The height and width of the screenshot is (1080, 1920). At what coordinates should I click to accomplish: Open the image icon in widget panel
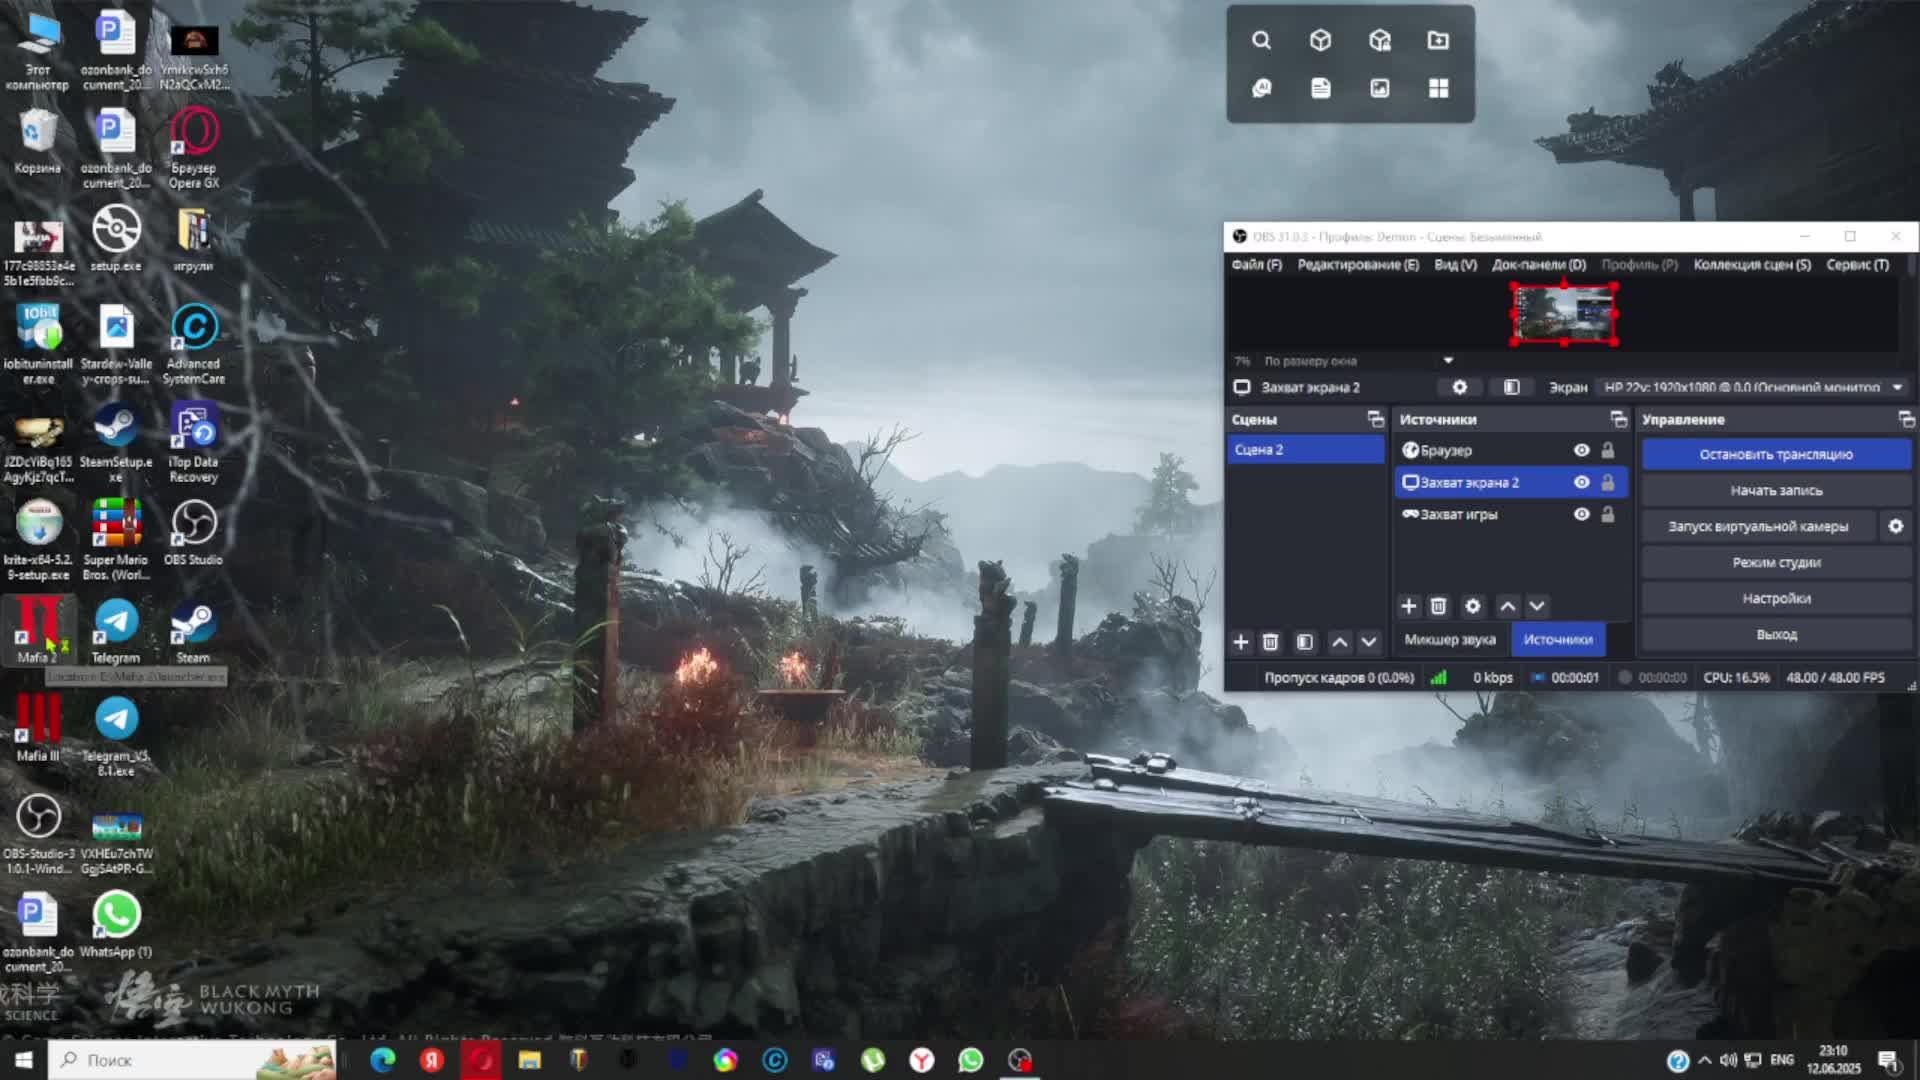coord(1380,88)
